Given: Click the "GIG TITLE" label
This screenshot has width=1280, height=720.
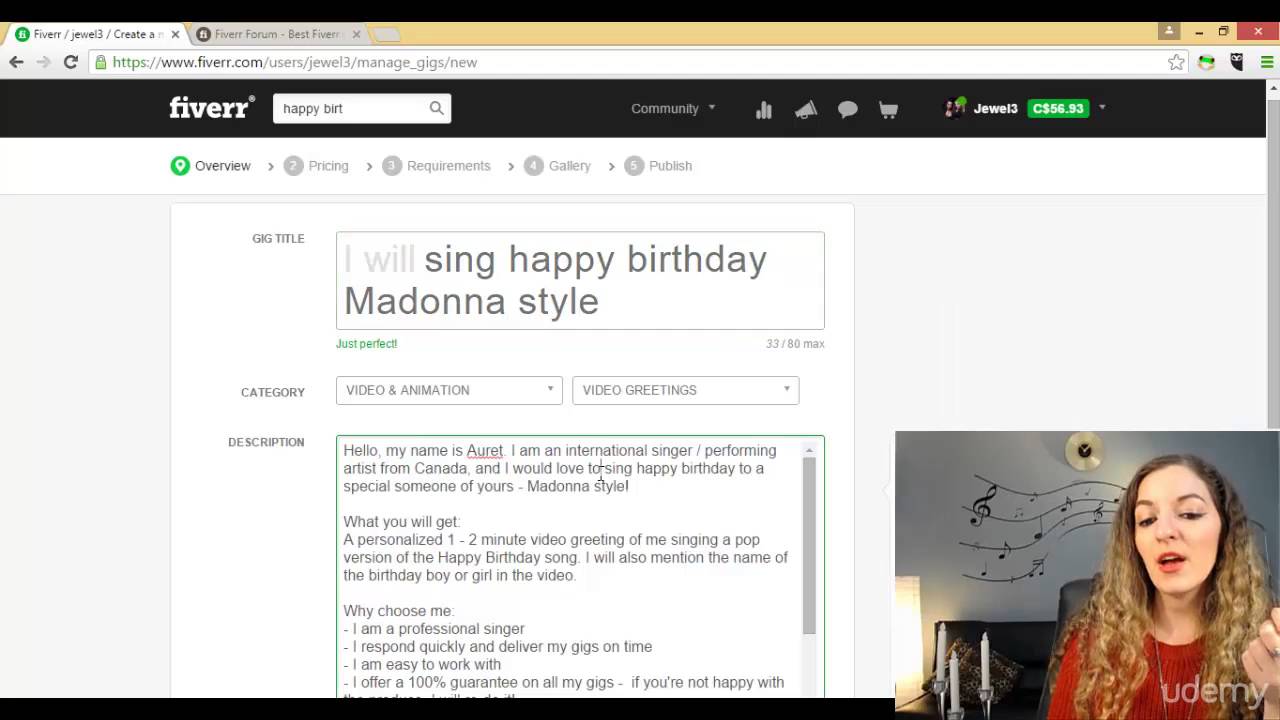Looking at the screenshot, I should (278, 239).
